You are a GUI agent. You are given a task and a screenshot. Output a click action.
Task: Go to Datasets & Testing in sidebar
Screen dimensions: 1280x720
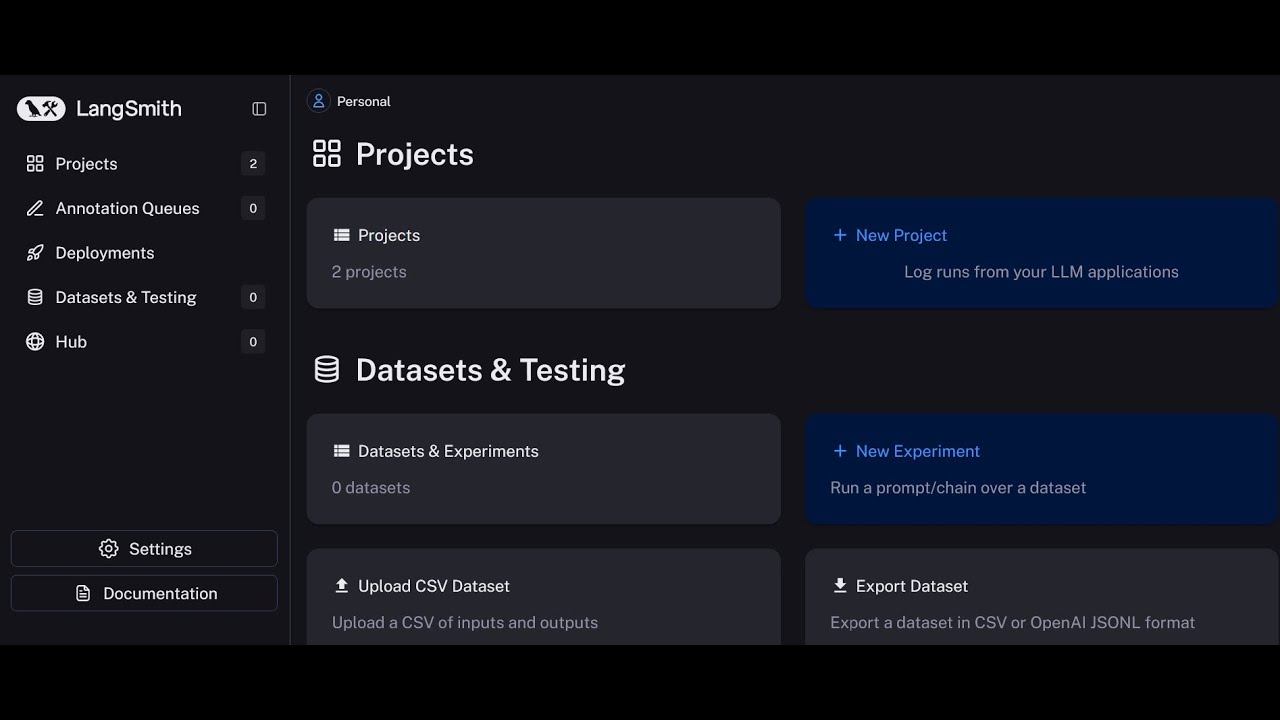pyautogui.click(x=126, y=297)
